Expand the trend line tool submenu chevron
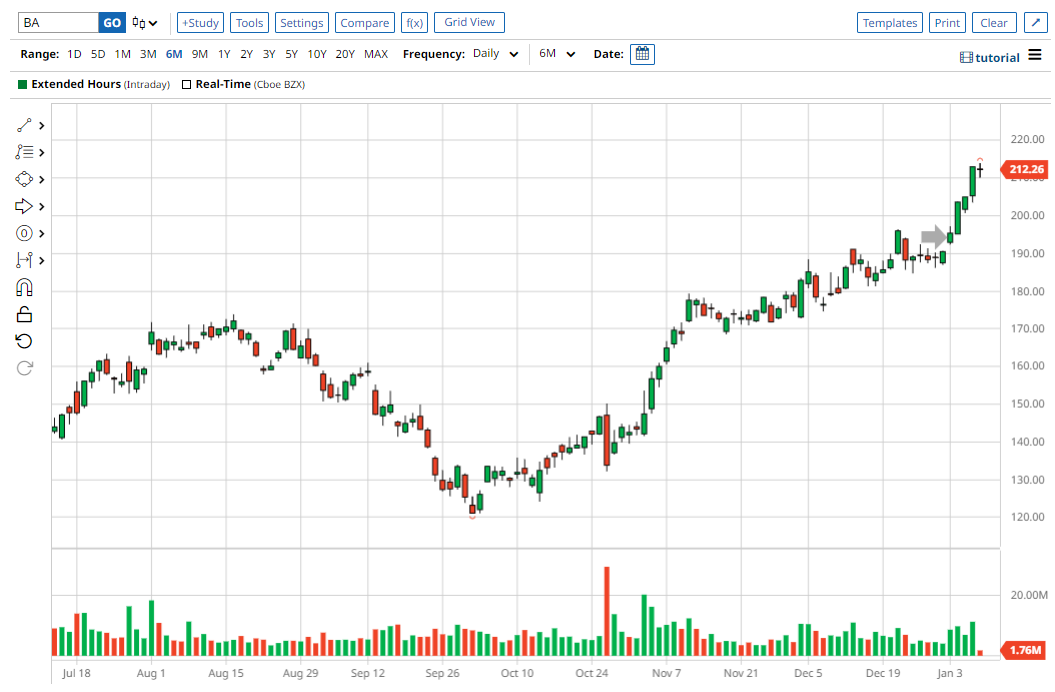 point(42,126)
